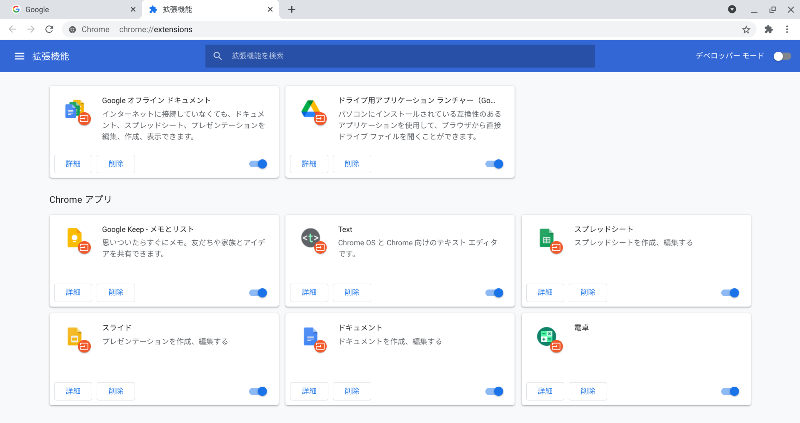Open details for スライド
800x423 pixels.
click(73, 391)
